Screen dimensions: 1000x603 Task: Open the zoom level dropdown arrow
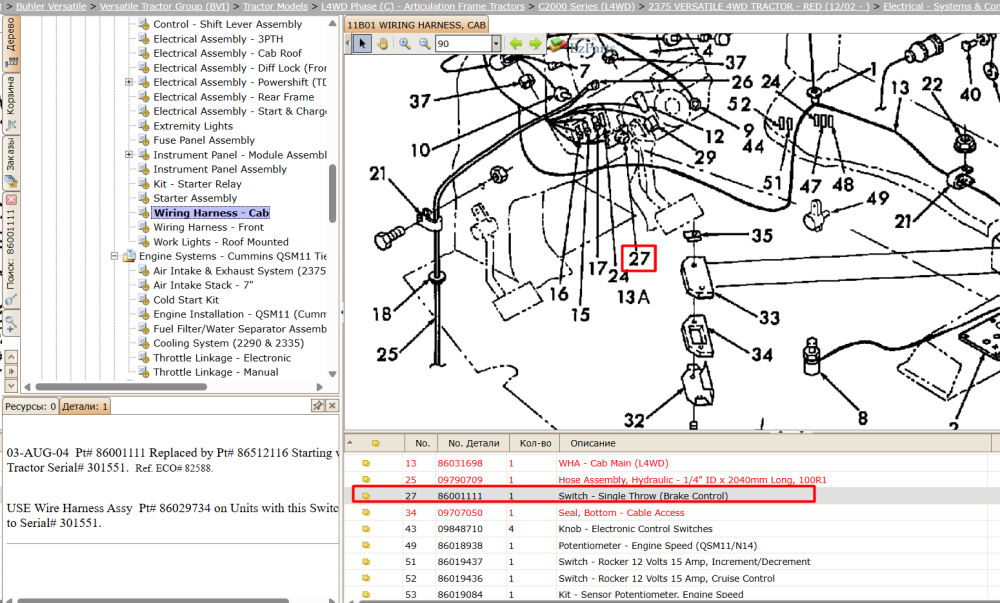point(496,43)
